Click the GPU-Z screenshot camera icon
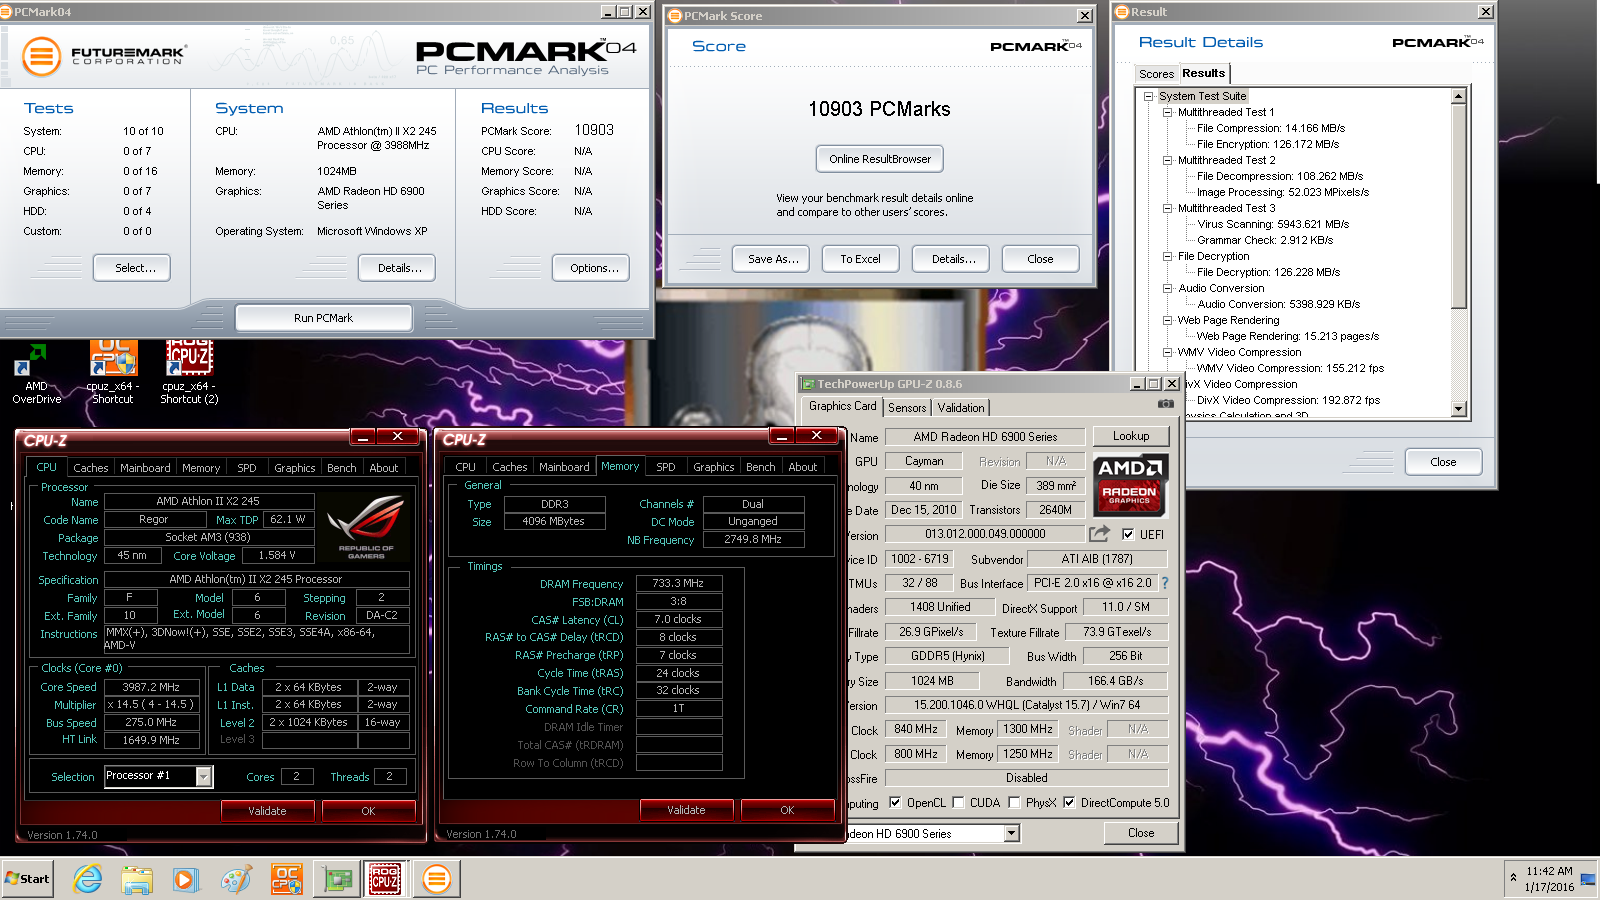 1165,404
